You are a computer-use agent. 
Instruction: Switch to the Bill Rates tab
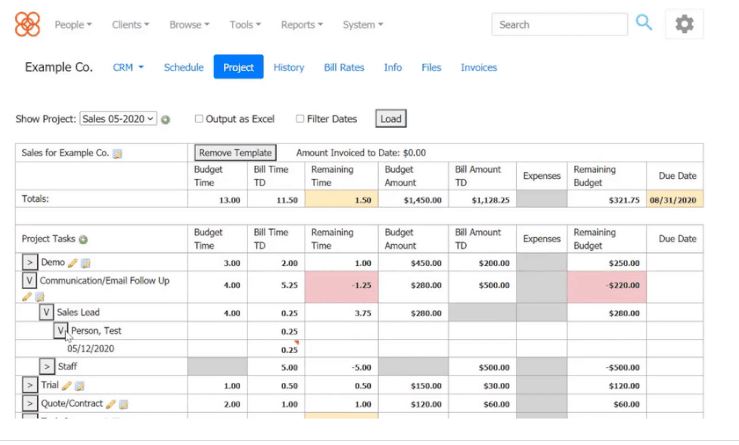[x=344, y=67]
